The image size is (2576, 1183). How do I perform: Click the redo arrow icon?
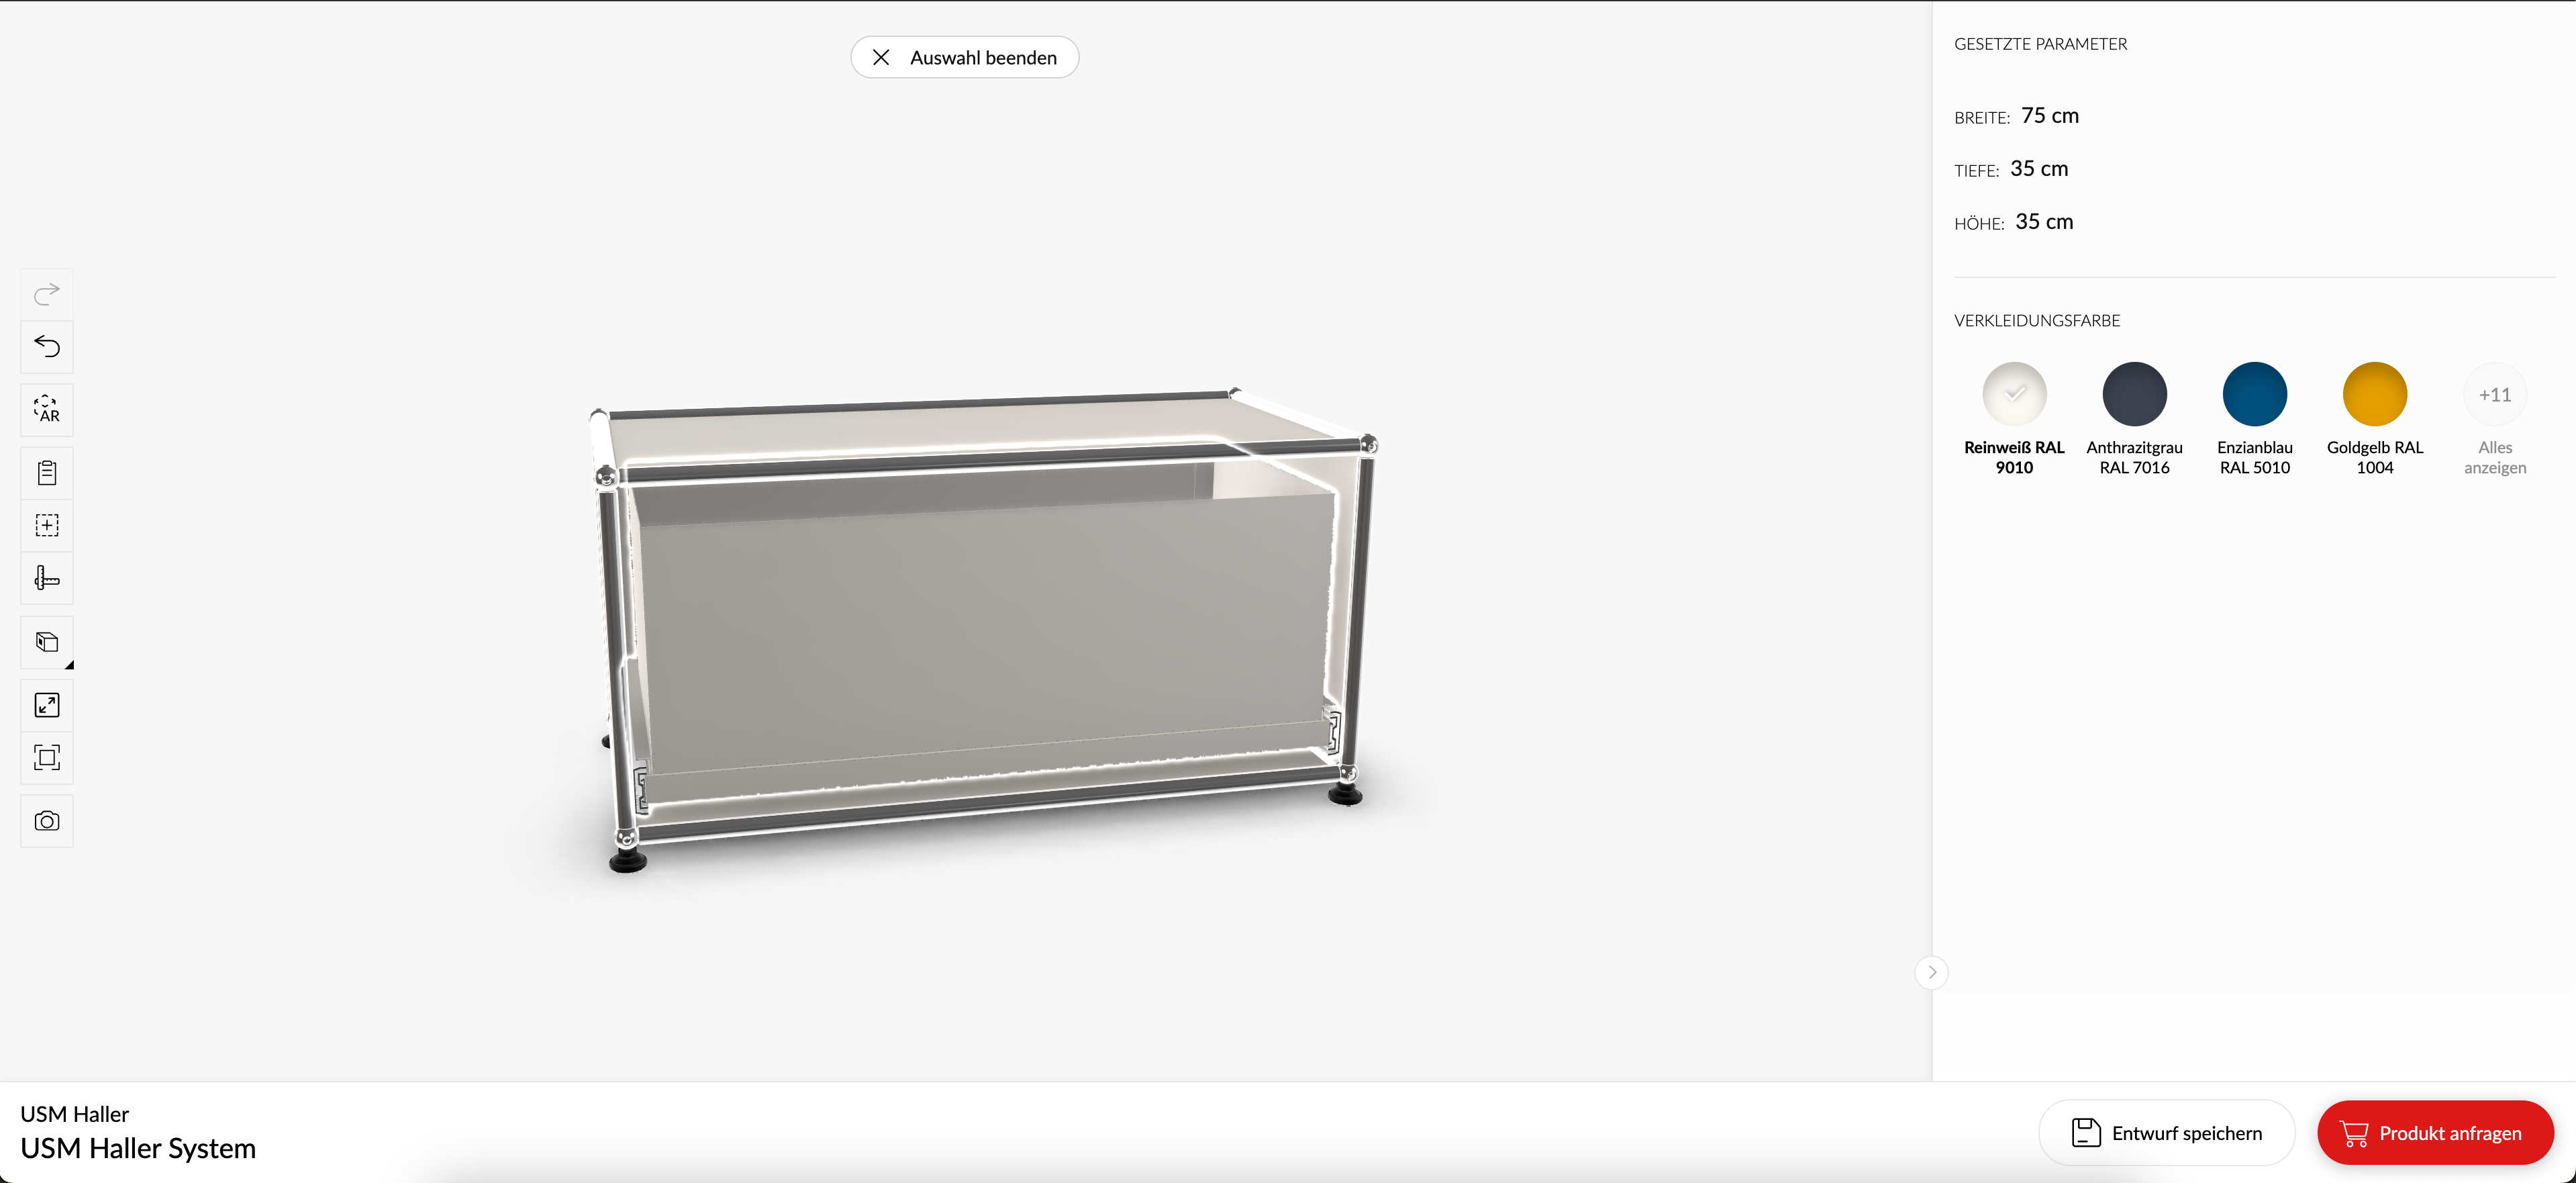click(x=47, y=293)
